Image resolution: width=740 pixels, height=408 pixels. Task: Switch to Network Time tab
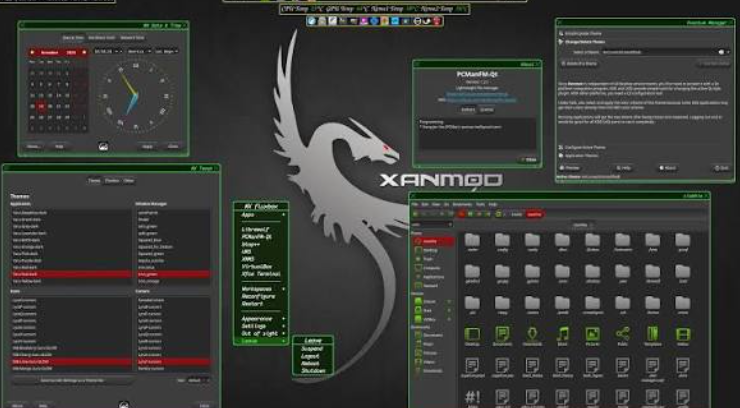pyautogui.click(x=132, y=38)
